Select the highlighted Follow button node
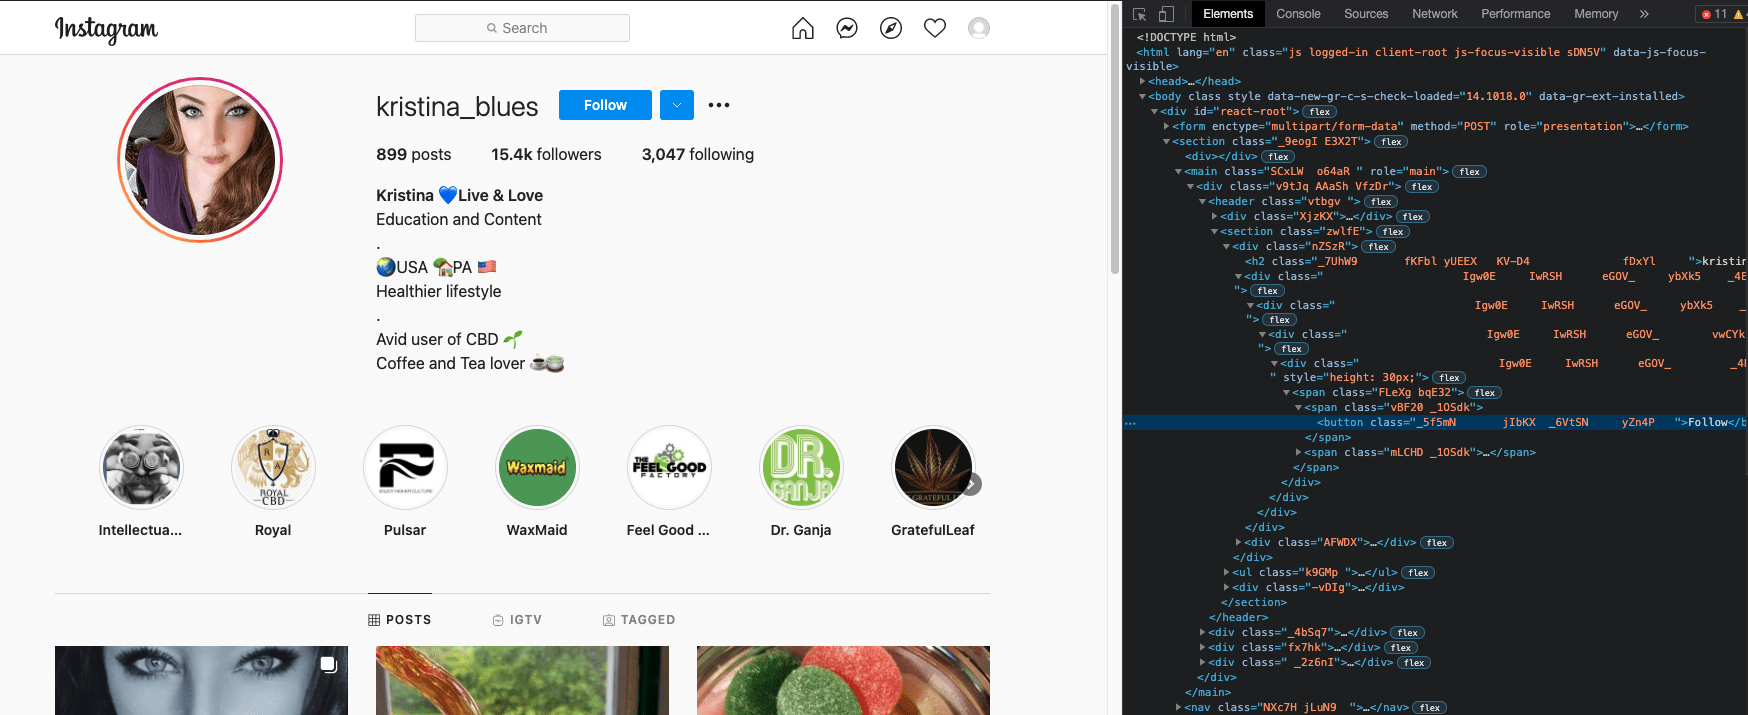Image resolution: width=1748 pixels, height=715 pixels. [1435, 423]
